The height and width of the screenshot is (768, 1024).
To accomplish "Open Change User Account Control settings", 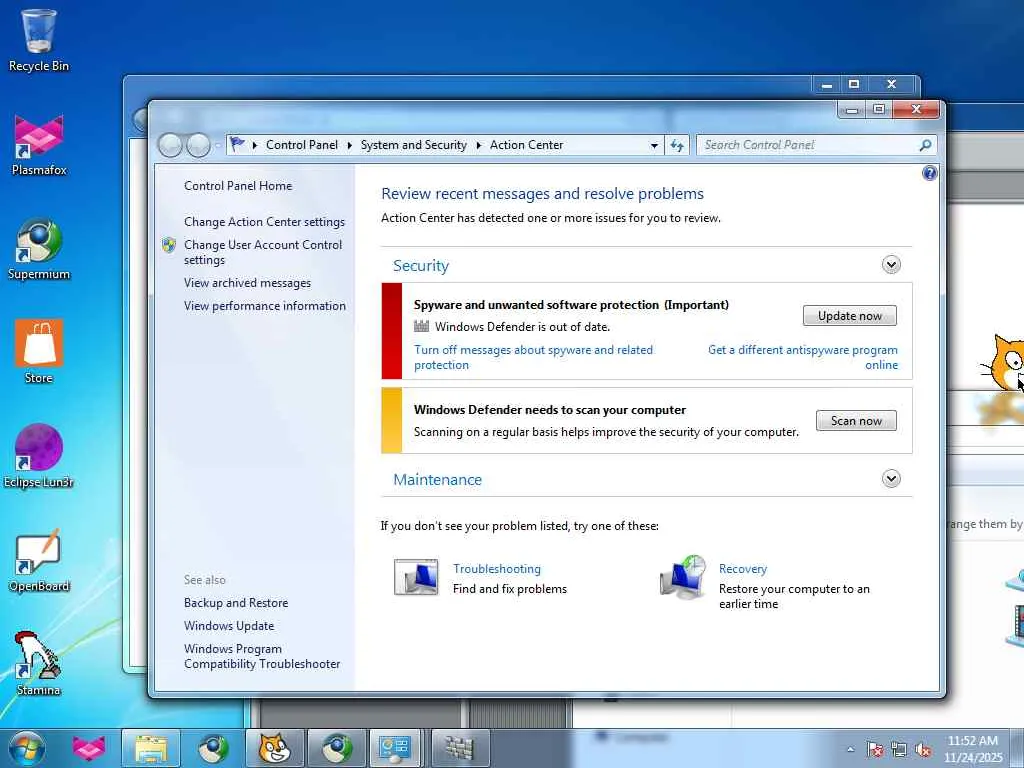I will pyautogui.click(x=263, y=252).
